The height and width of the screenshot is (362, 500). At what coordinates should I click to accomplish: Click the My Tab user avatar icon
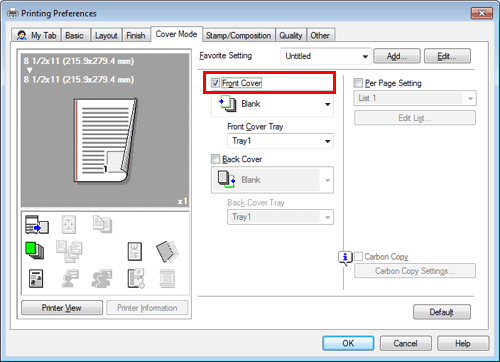coord(22,35)
